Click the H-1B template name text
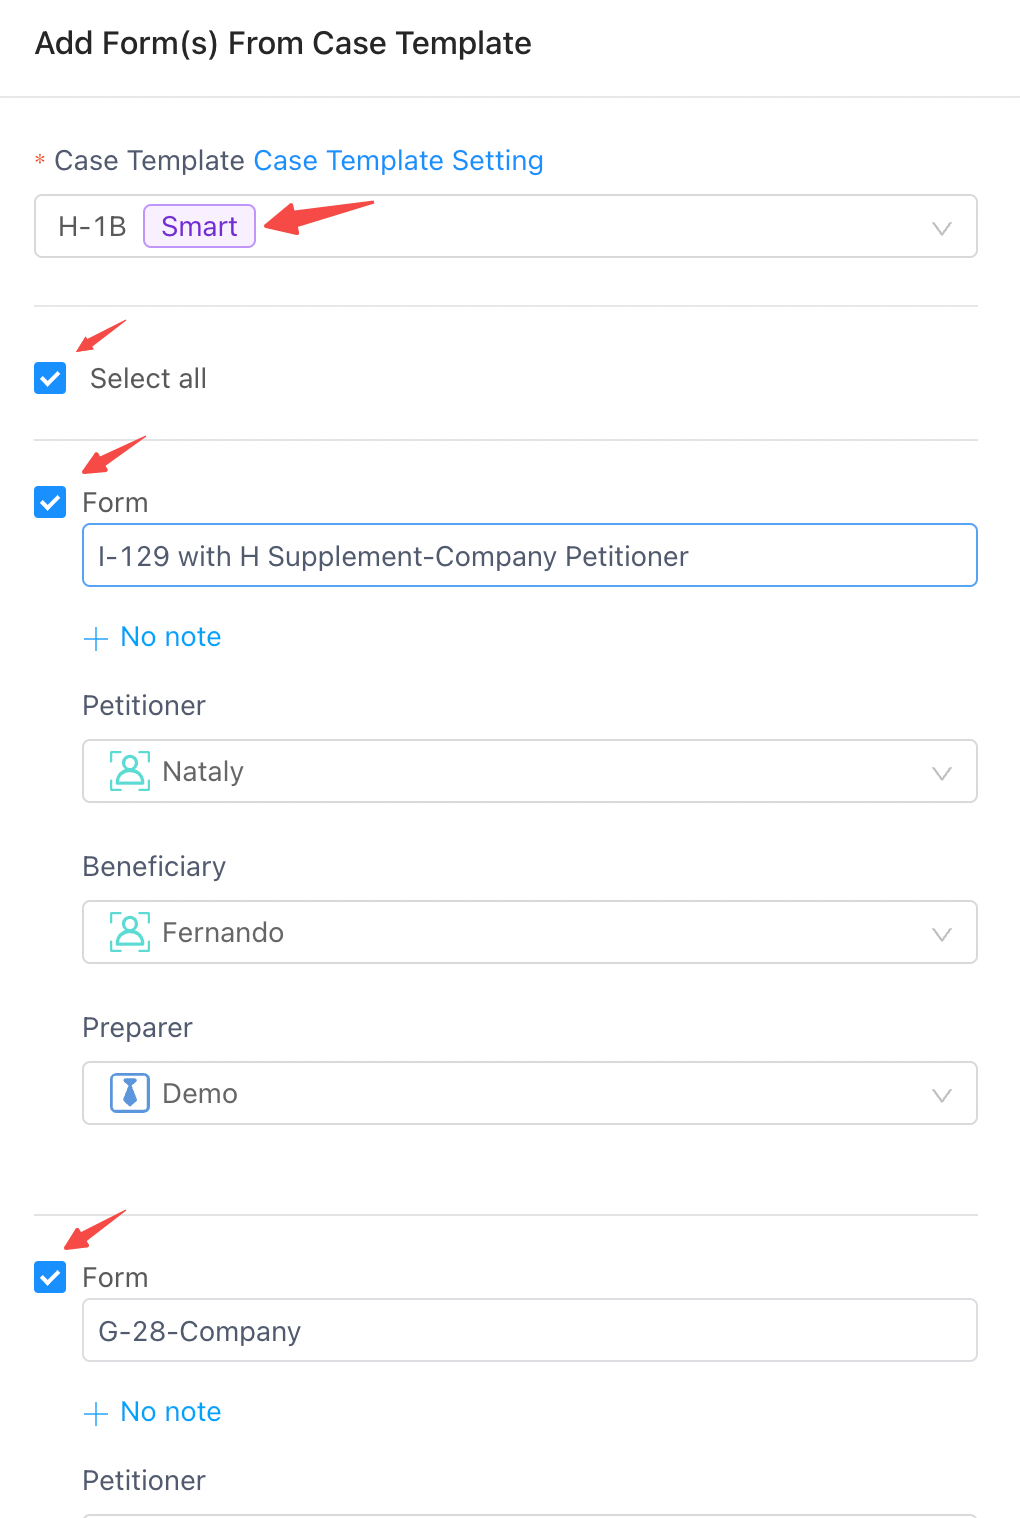The image size is (1020, 1518). coord(92,226)
